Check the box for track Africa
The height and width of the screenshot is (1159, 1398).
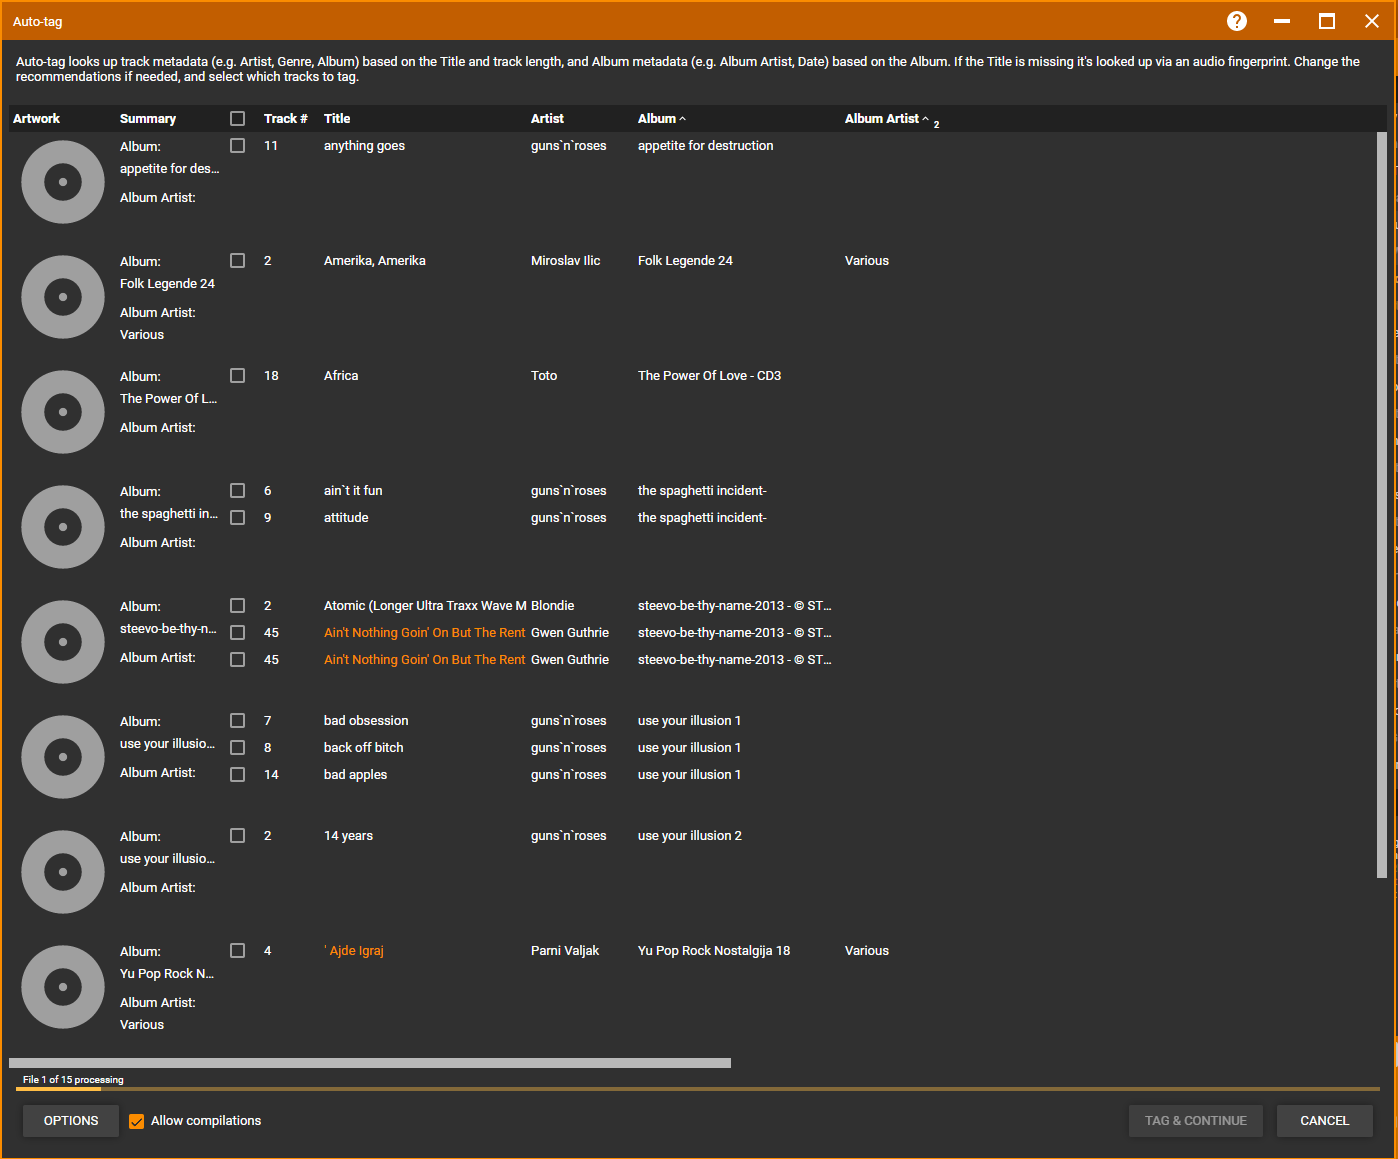click(237, 376)
